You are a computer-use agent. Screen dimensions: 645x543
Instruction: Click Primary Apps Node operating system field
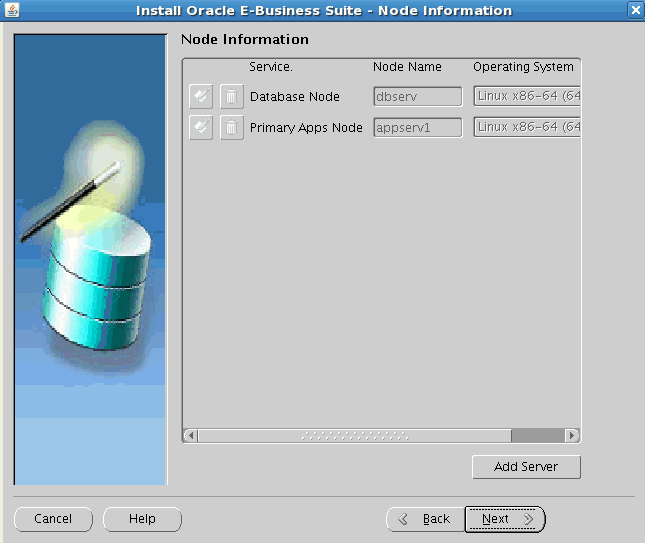(x=527, y=127)
